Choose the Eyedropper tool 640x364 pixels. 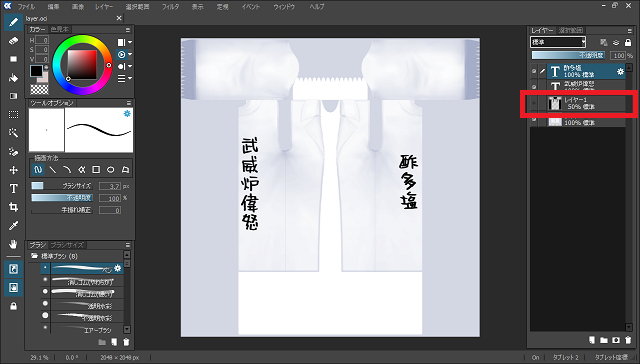[13, 226]
